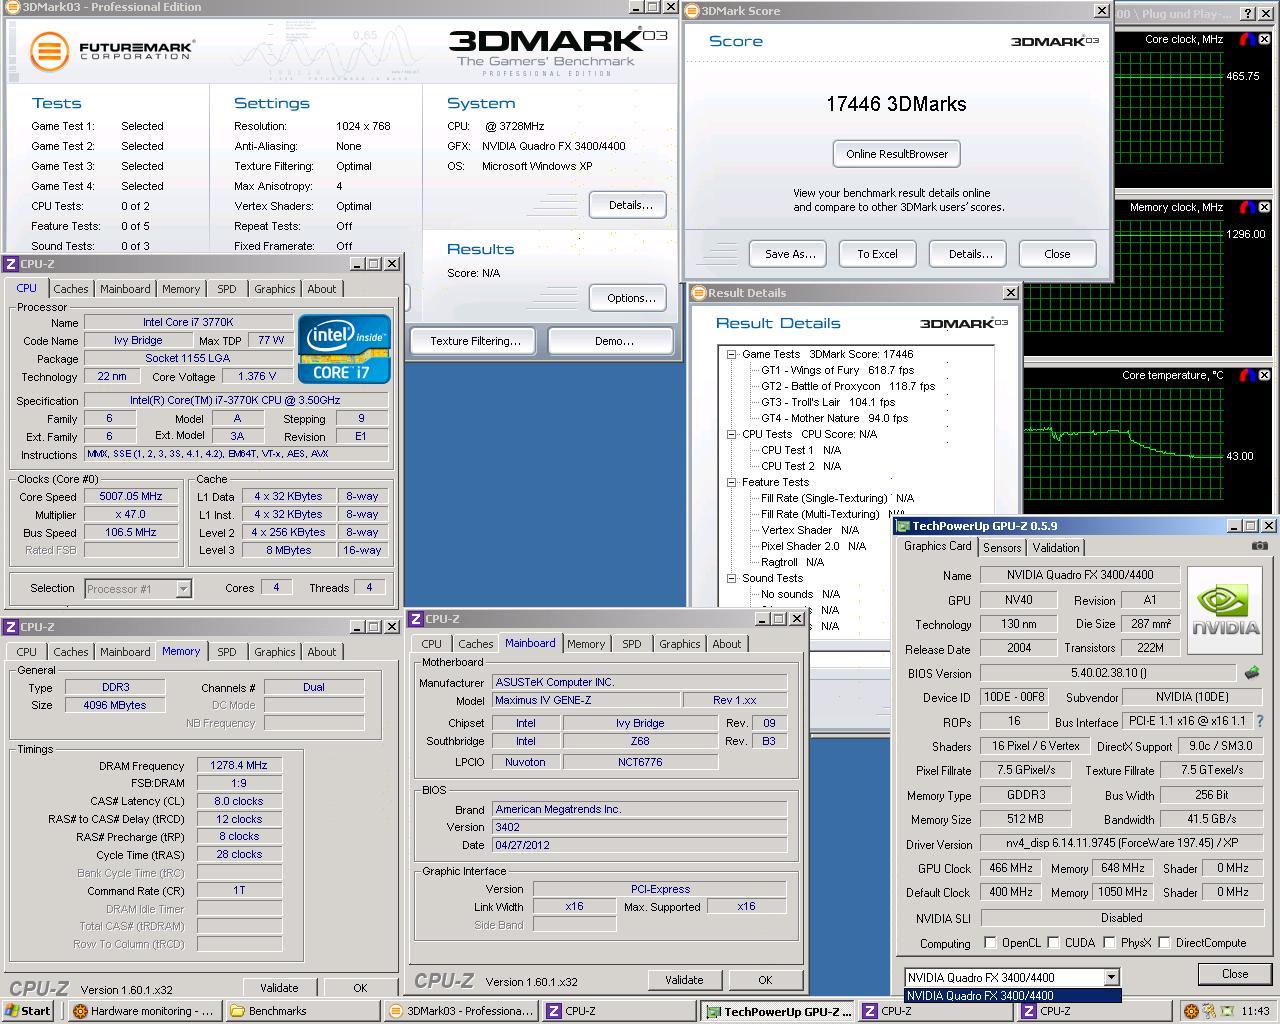Select NVIDIA Quadro FX 3400/4400 highlighted dropdown entry
1280x1024 pixels.
[x=1012, y=995]
